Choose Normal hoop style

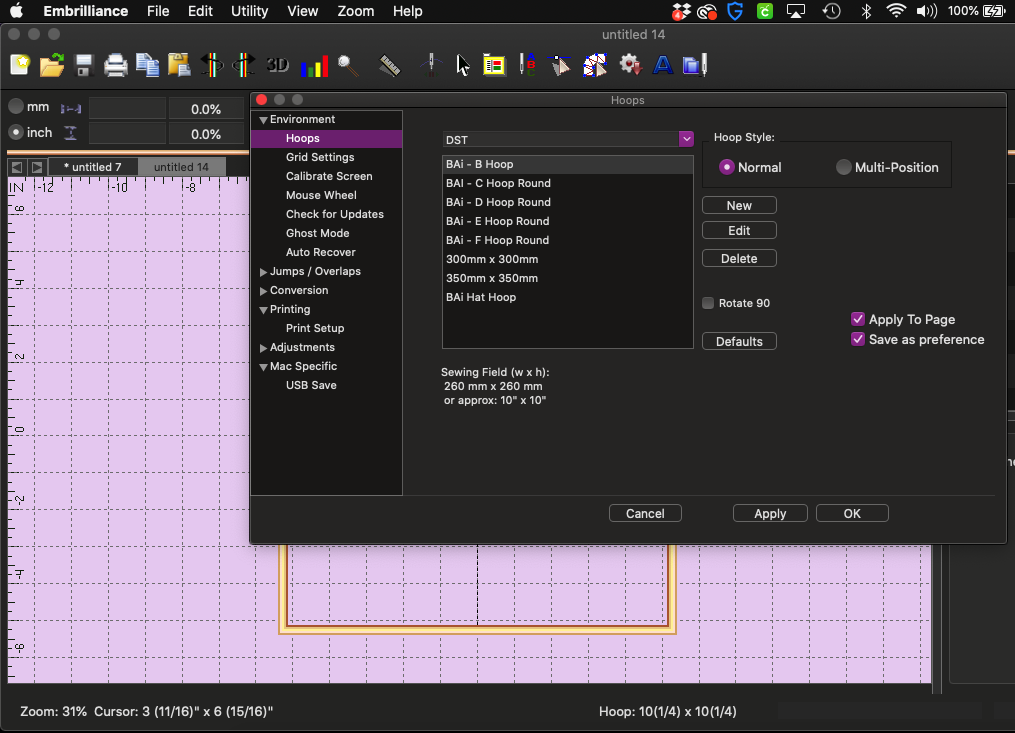tap(726, 167)
